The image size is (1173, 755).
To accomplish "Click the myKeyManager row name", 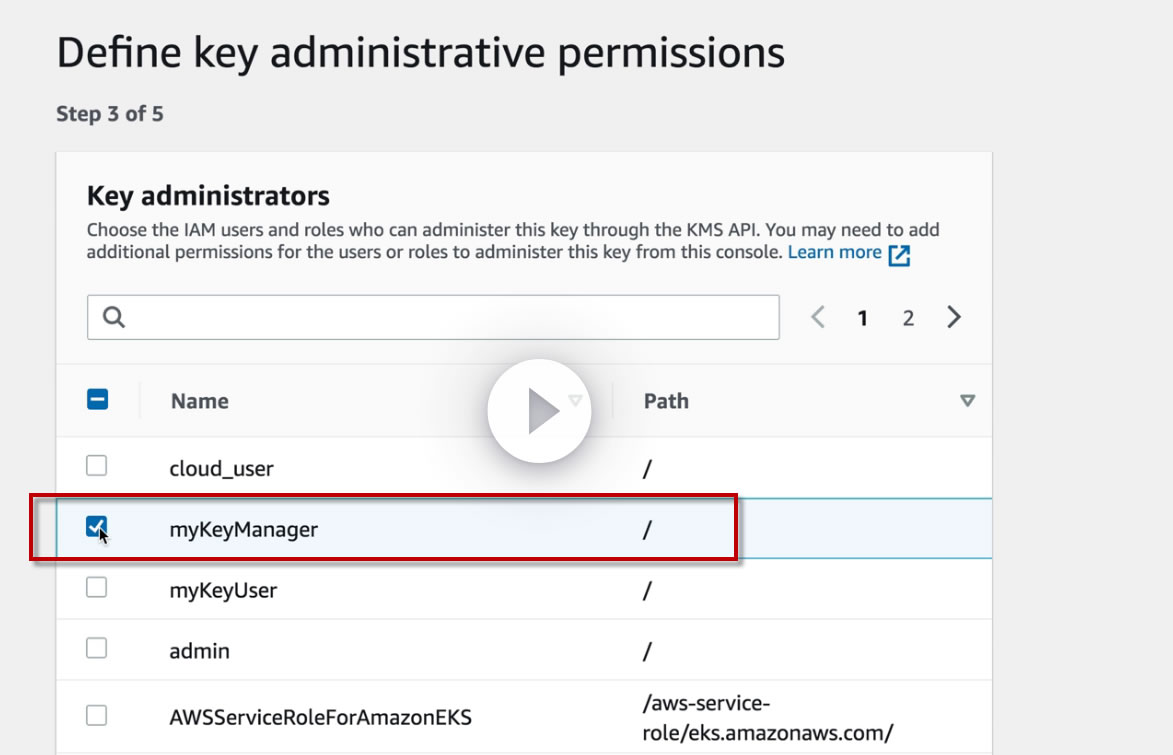I will click(243, 529).
